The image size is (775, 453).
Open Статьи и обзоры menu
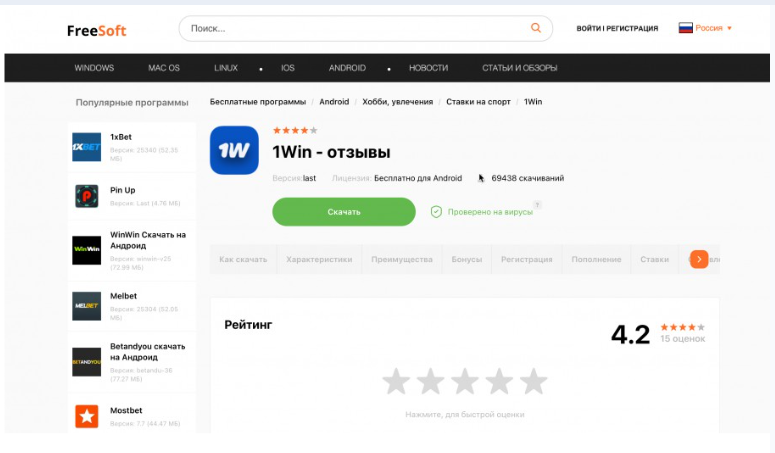tap(520, 68)
